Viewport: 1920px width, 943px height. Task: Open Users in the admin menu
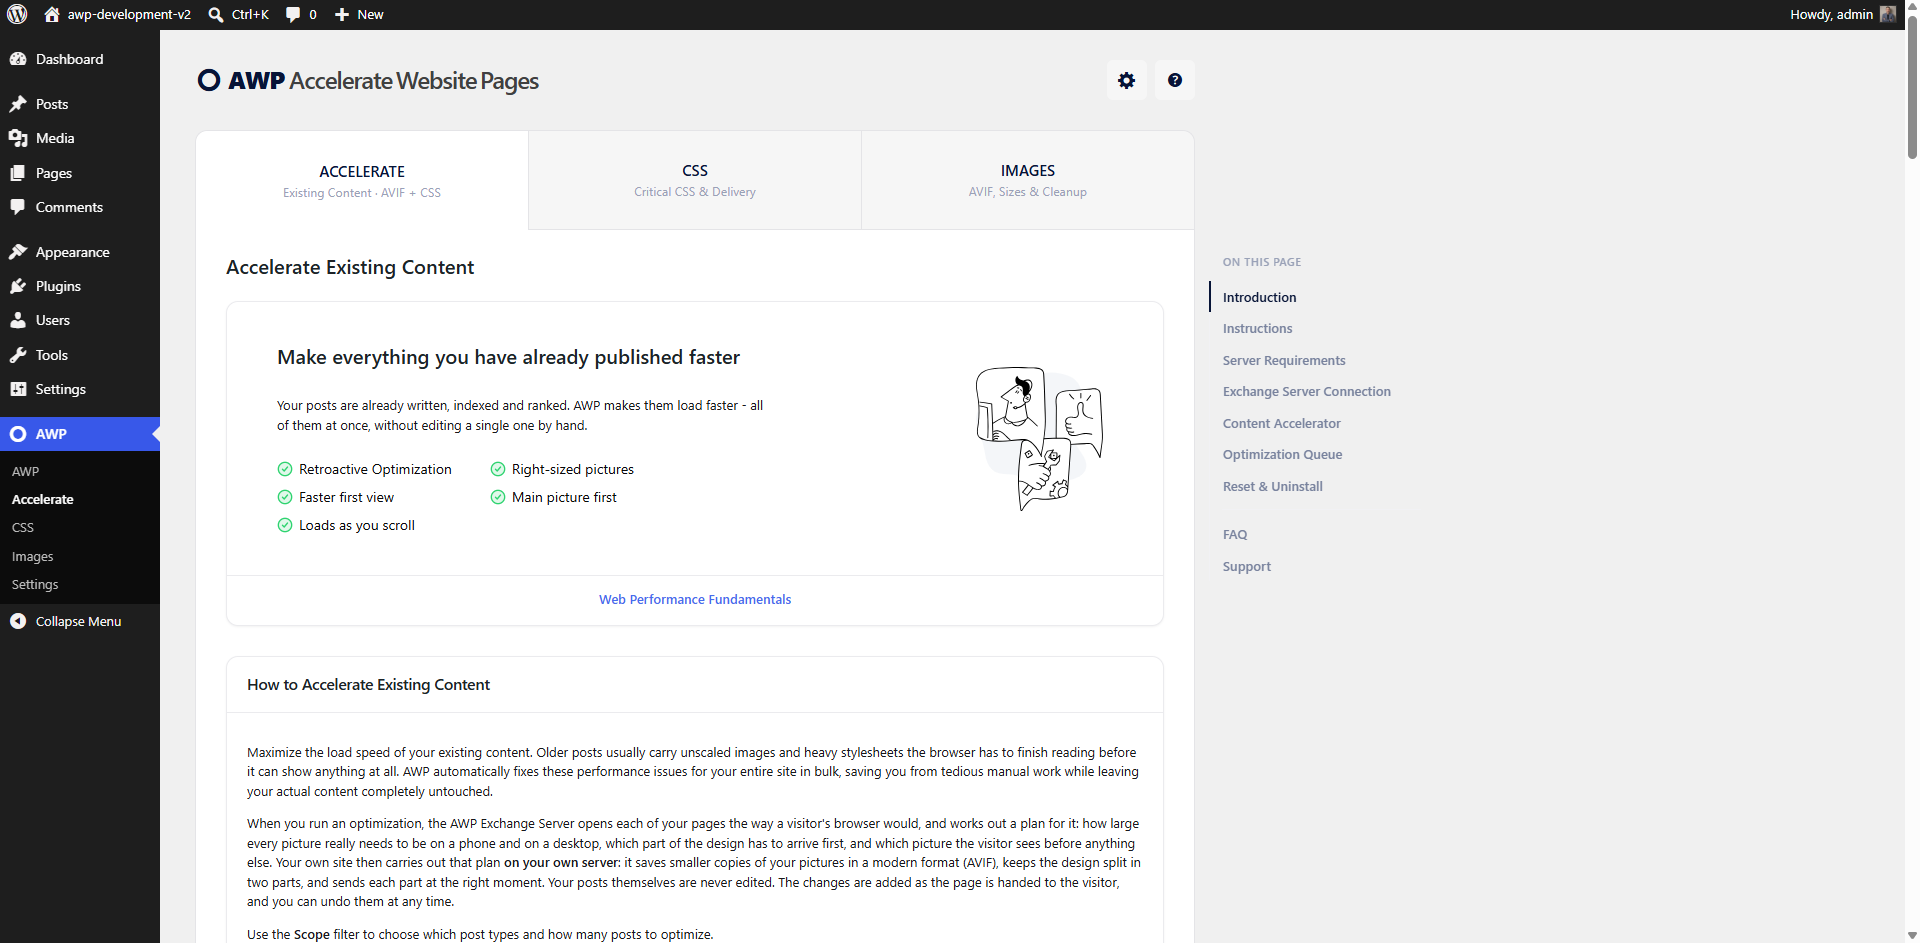click(x=80, y=320)
